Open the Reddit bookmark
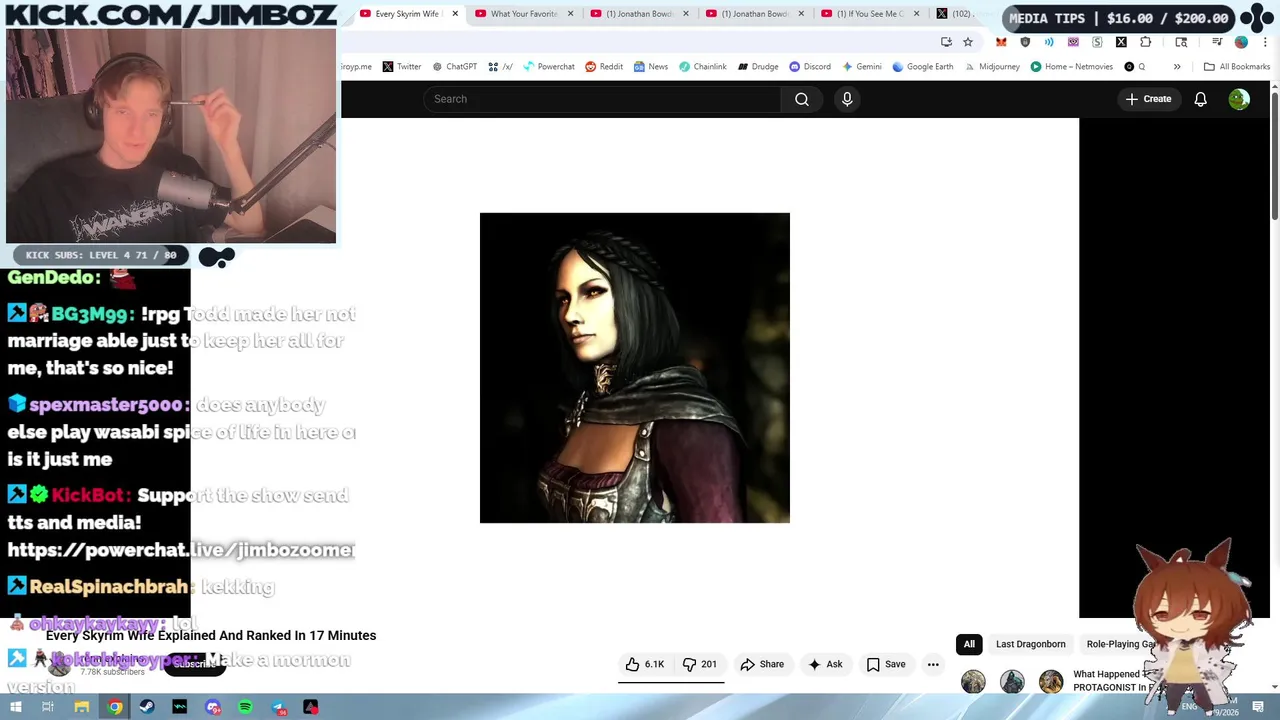This screenshot has width=1280, height=720. click(604, 67)
